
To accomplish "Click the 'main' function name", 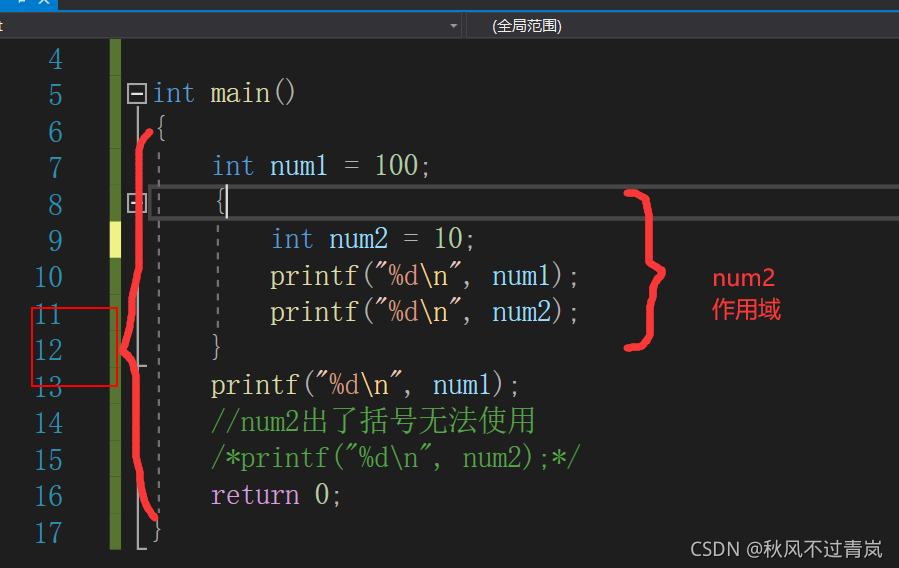I will coord(240,93).
